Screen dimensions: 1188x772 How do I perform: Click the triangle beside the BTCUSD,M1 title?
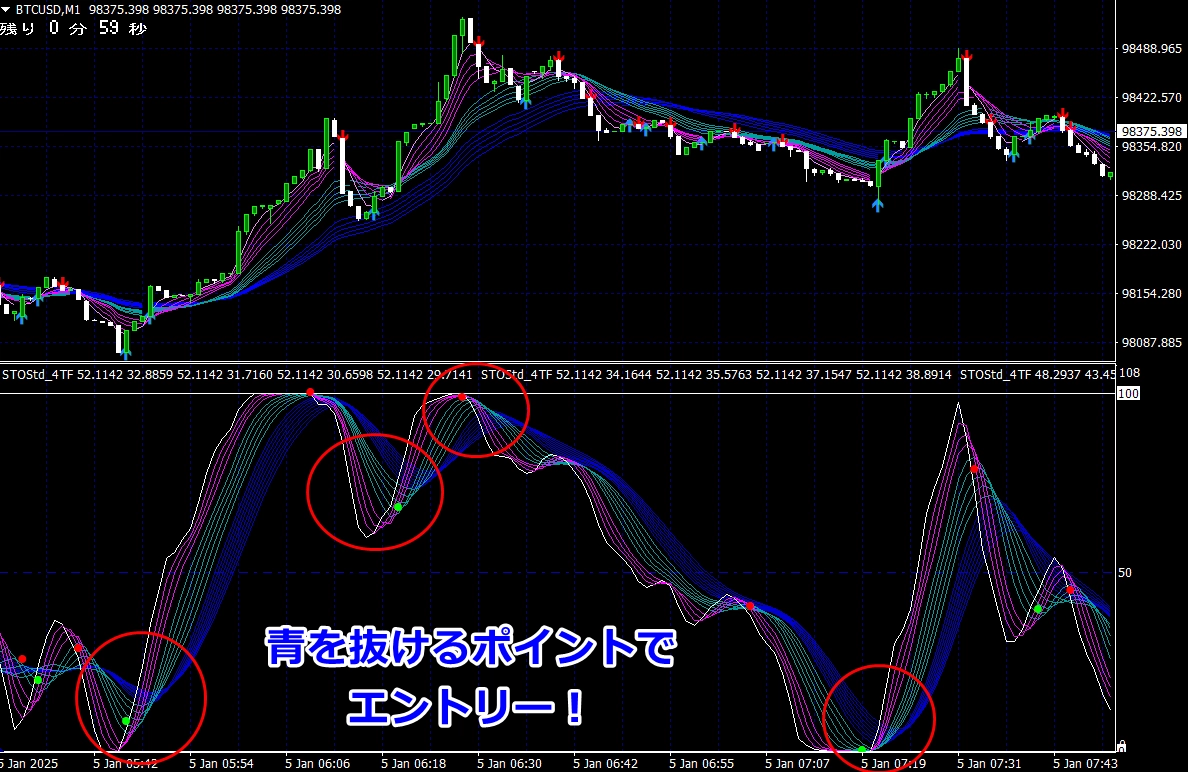tap(7, 10)
